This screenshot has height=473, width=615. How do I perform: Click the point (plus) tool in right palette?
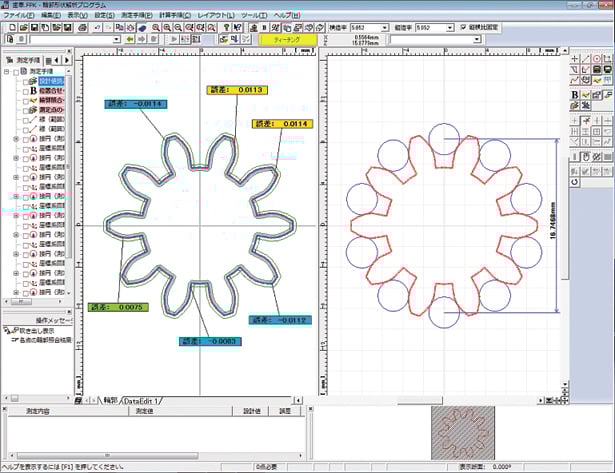pyautogui.click(x=575, y=59)
